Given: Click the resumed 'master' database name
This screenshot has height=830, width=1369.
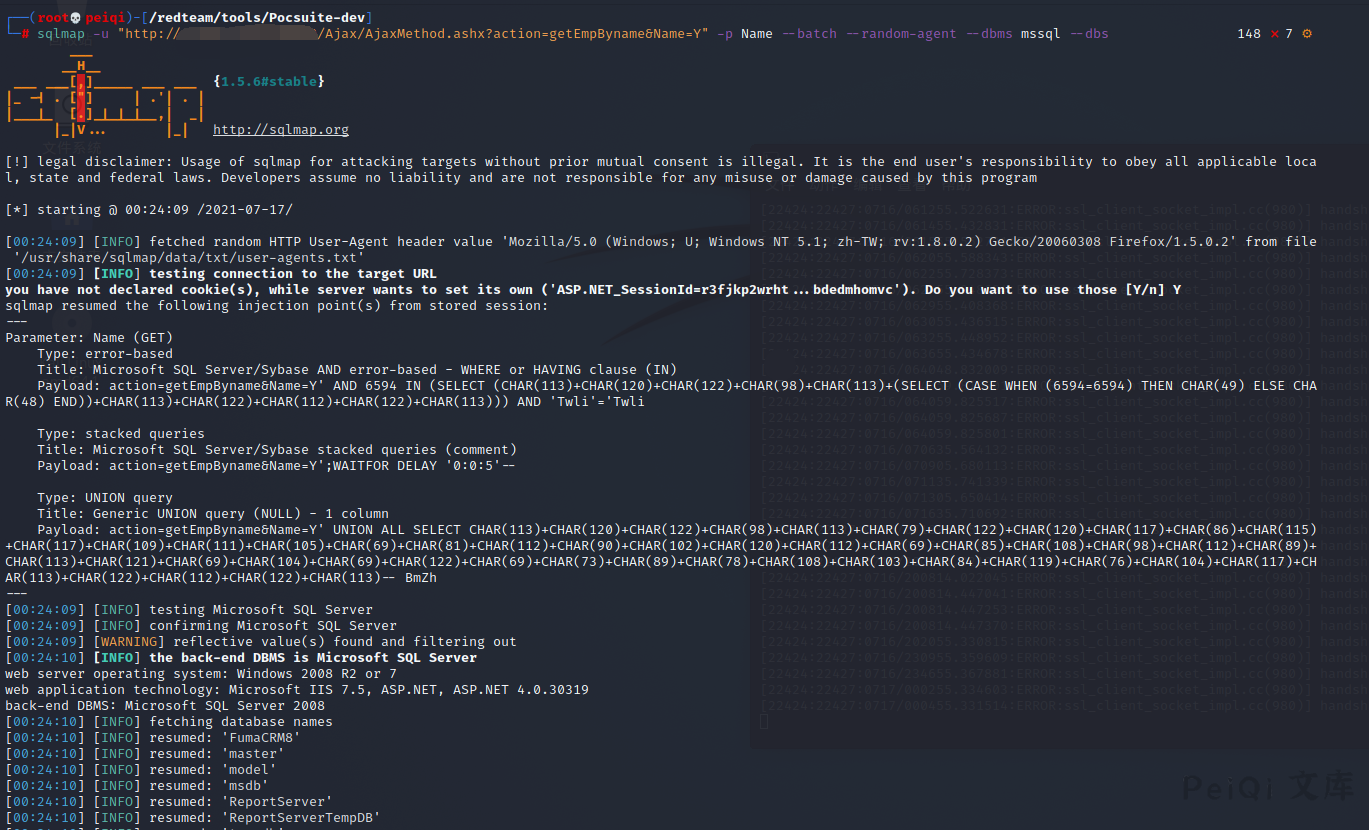Looking at the screenshot, I should tap(253, 754).
